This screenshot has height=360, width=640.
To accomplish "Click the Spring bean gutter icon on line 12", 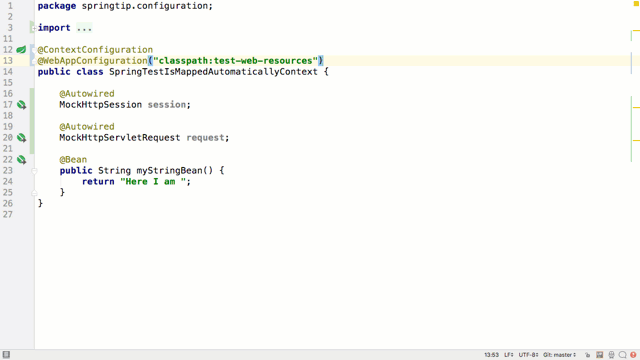I will click(x=21, y=50).
